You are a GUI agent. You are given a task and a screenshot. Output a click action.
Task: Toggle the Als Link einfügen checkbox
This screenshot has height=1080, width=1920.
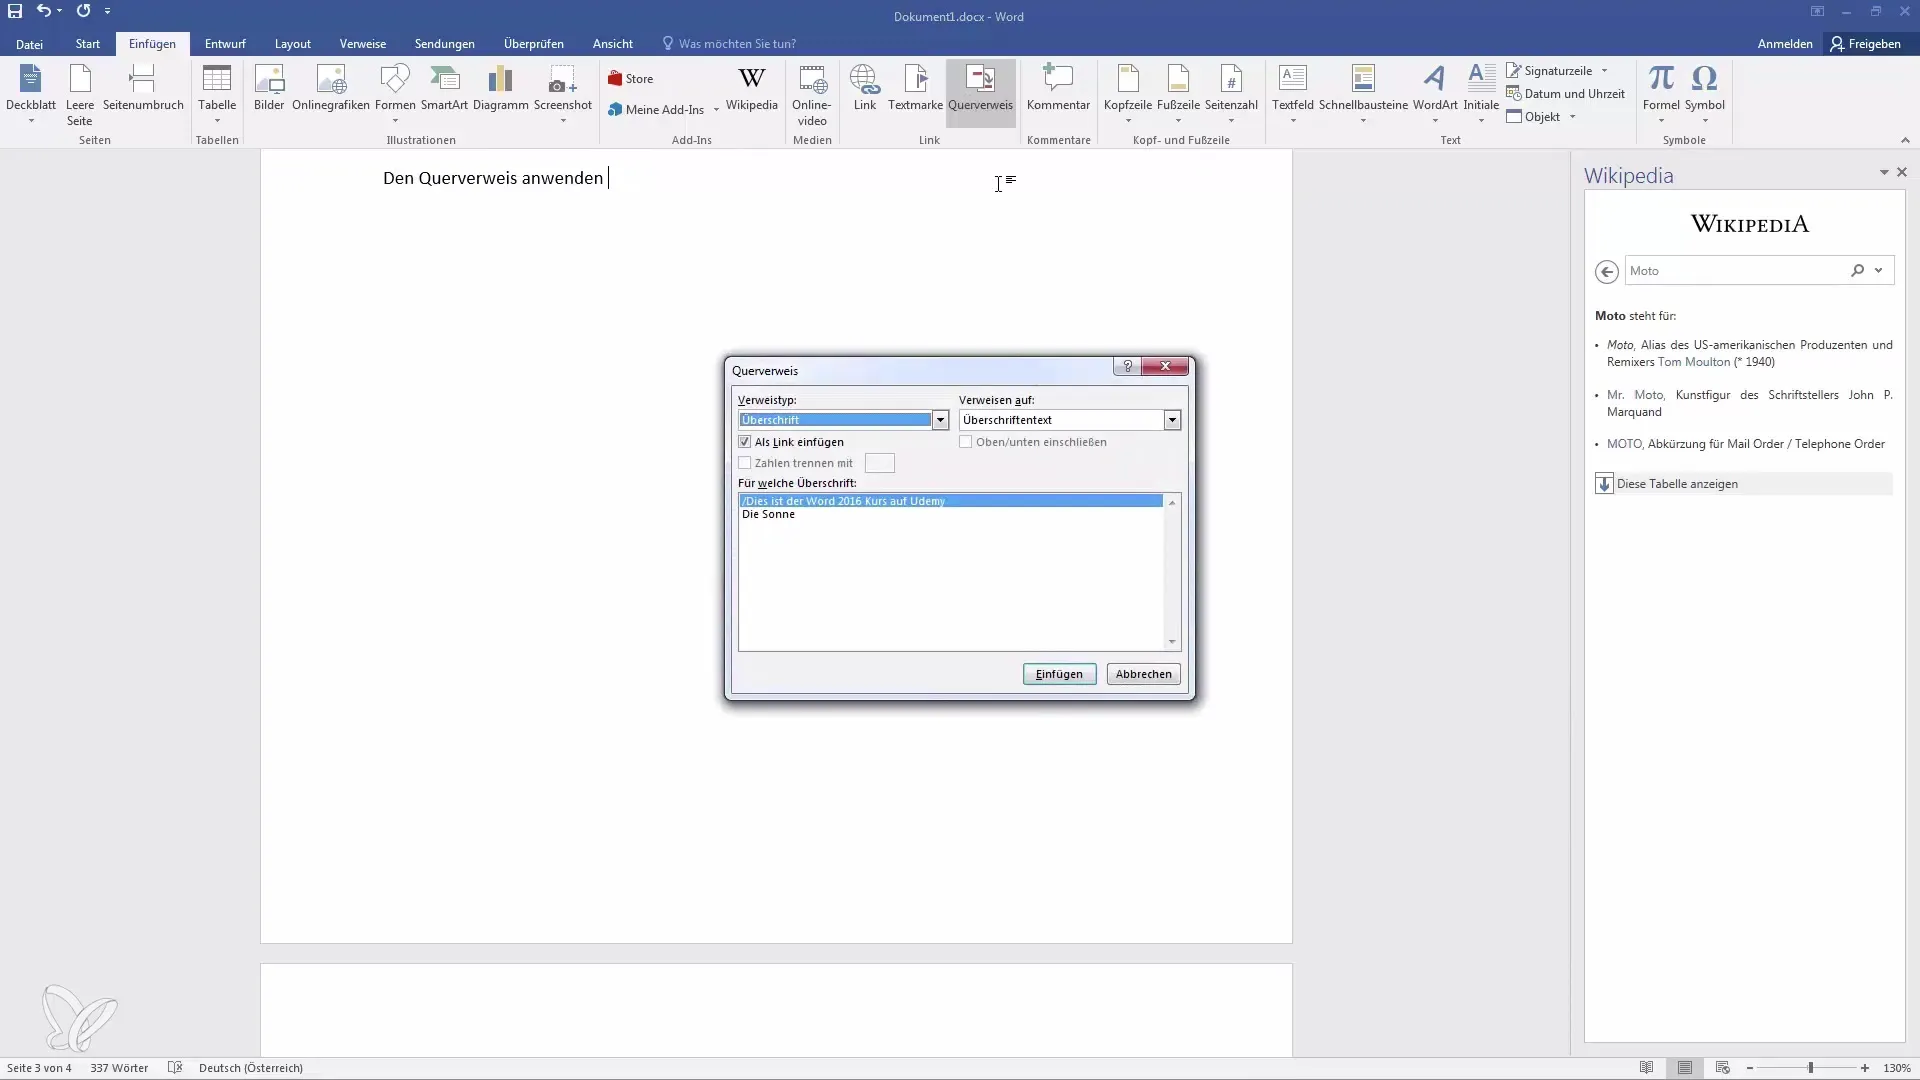(745, 442)
